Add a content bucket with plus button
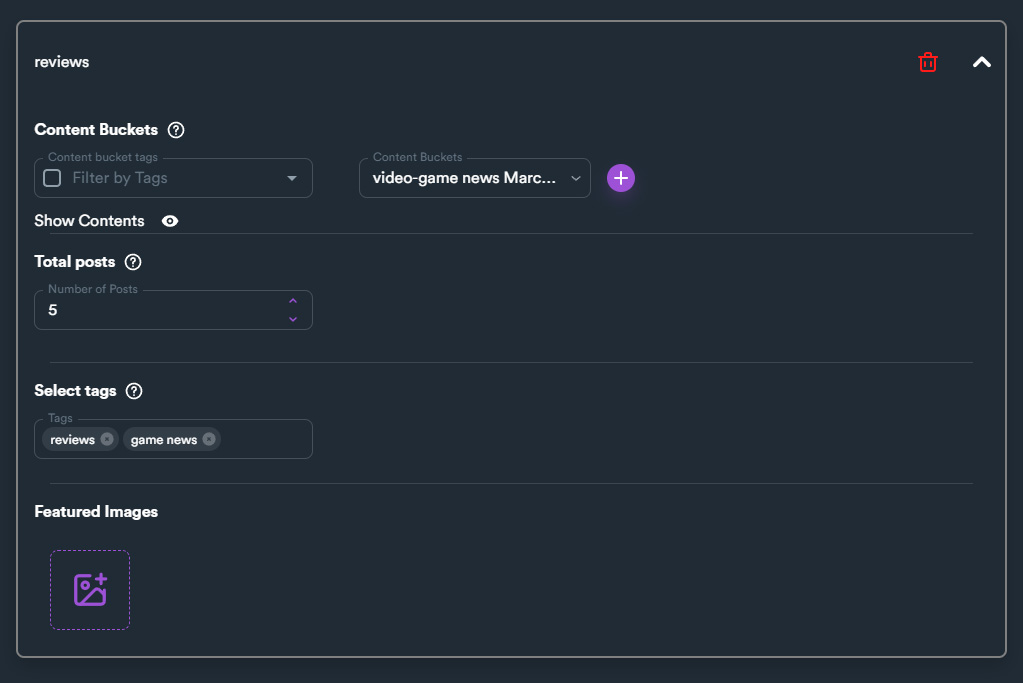 point(621,178)
